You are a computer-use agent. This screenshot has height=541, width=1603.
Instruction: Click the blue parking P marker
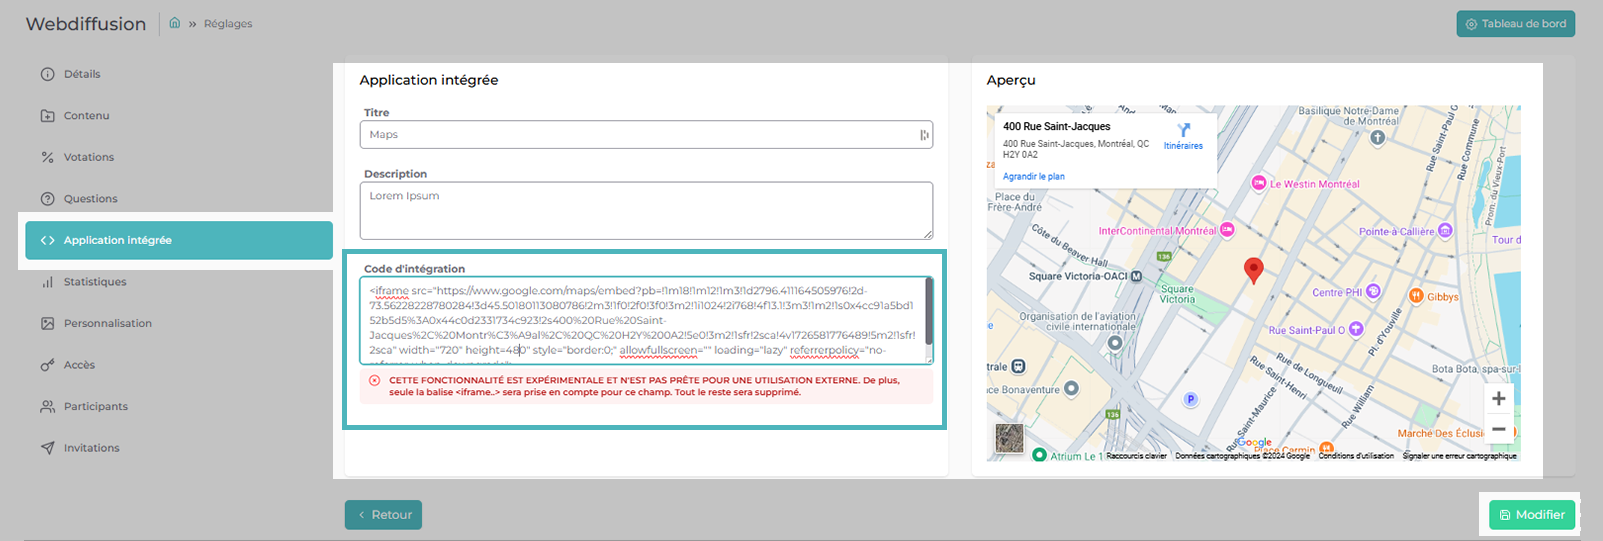pos(1190,399)
